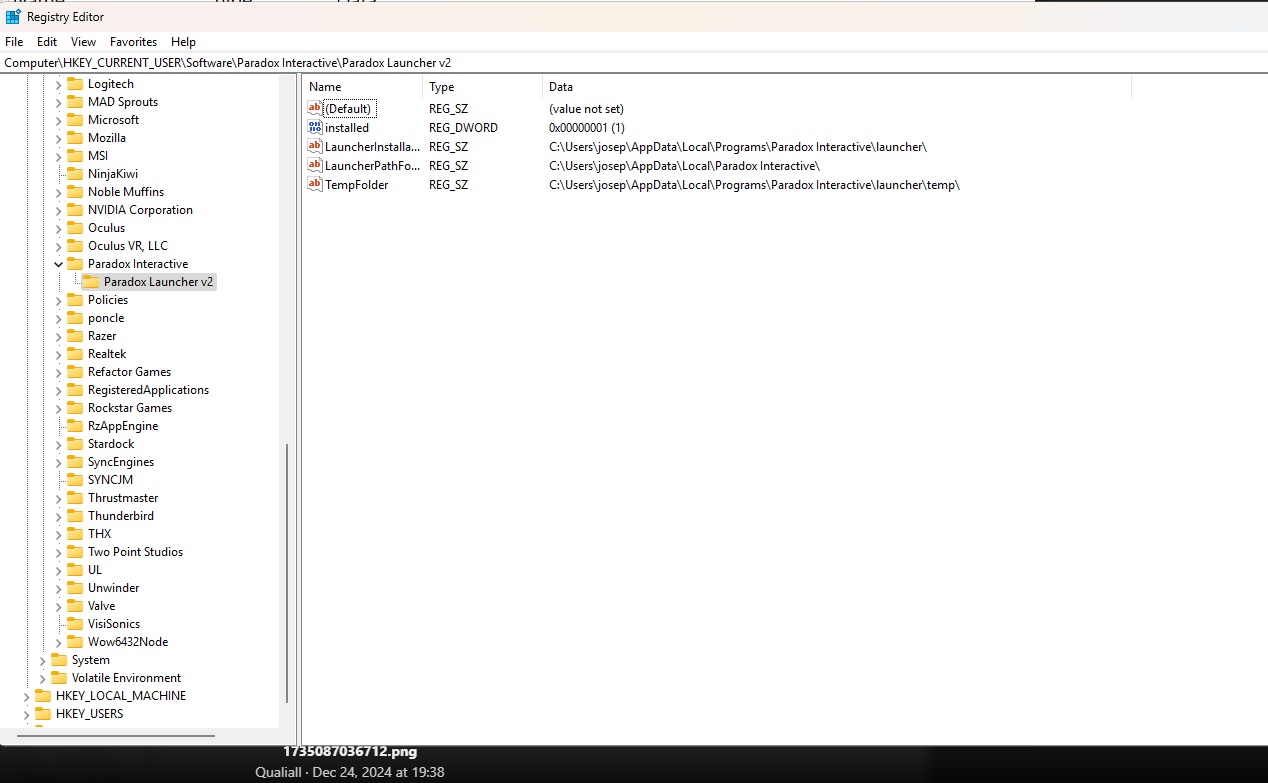Viewport: 1268px width, 783px height.
Task: Select the Volatile Environment key
Action: 126,678
